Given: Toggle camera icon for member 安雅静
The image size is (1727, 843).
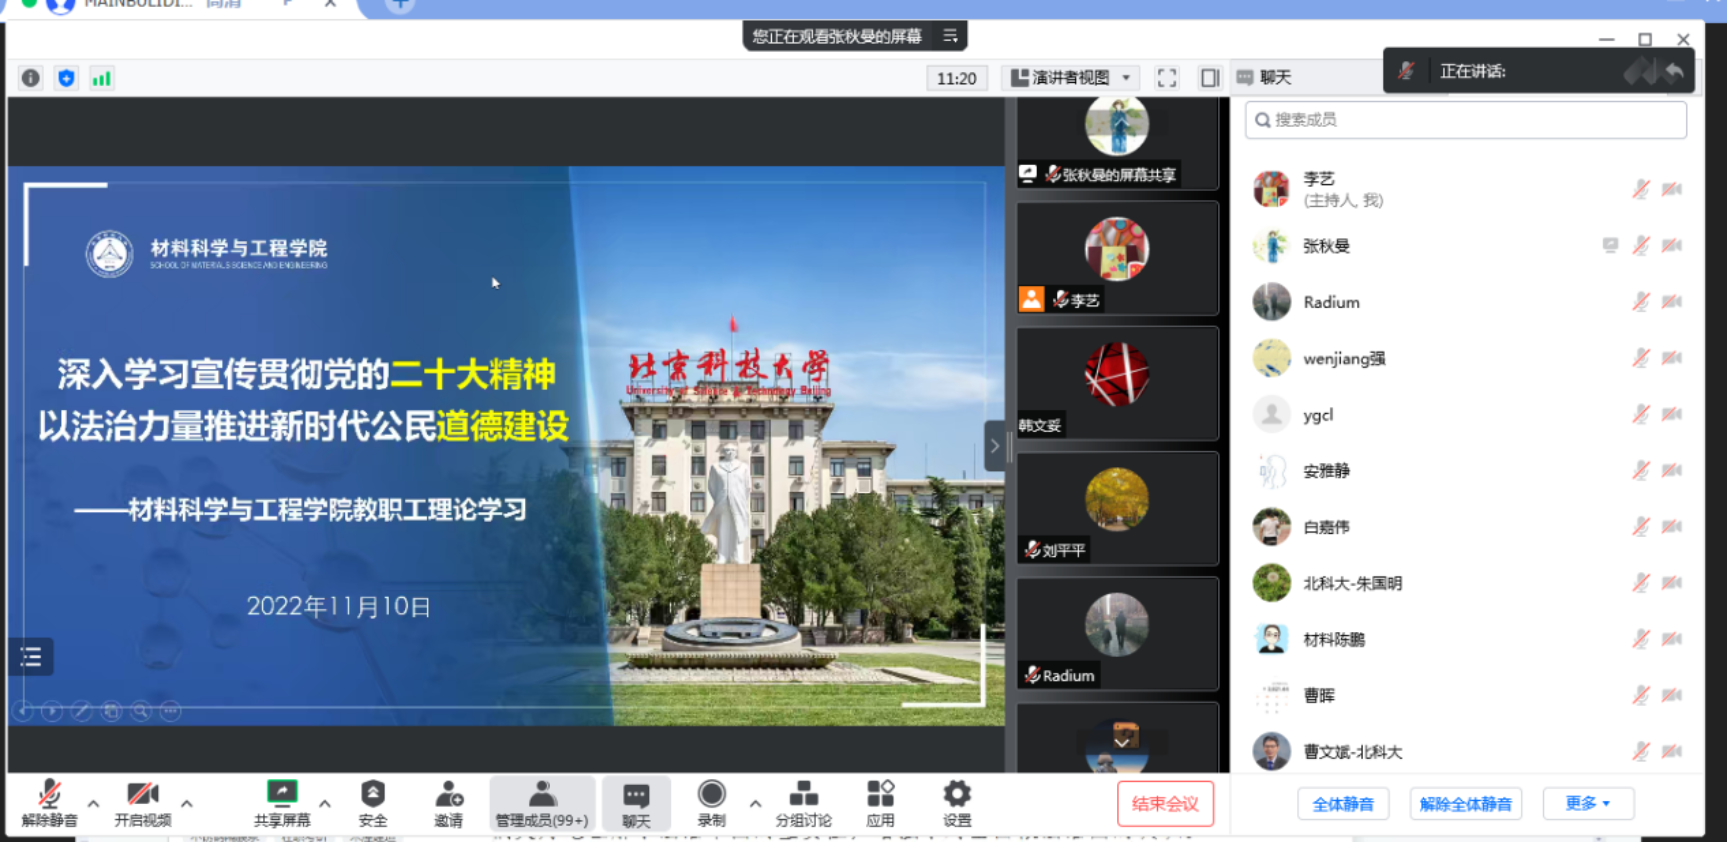Looking at the screenshot, I should click(x=1672, y=470).
